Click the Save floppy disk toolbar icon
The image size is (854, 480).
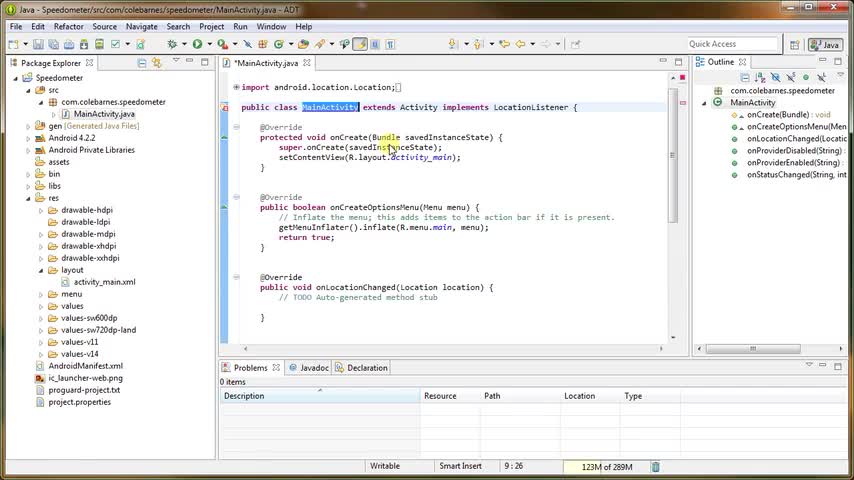pyautogui.click(x=38, y=44)
